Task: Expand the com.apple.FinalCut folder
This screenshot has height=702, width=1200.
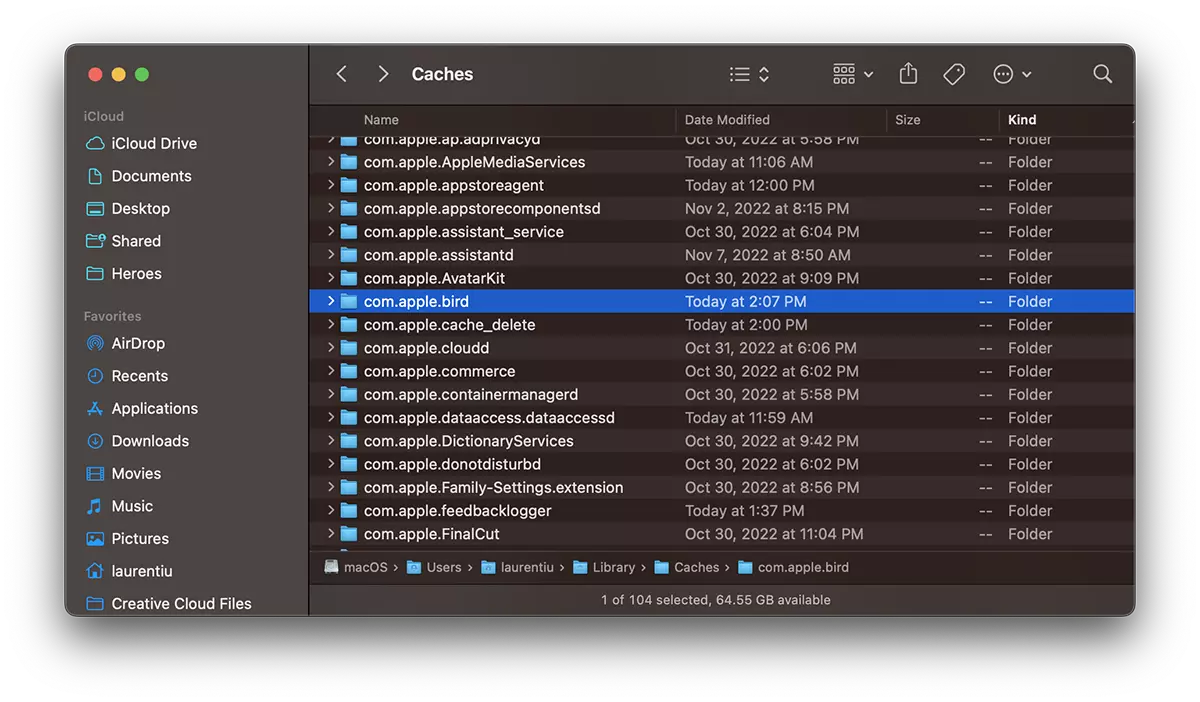Action: 331,534
